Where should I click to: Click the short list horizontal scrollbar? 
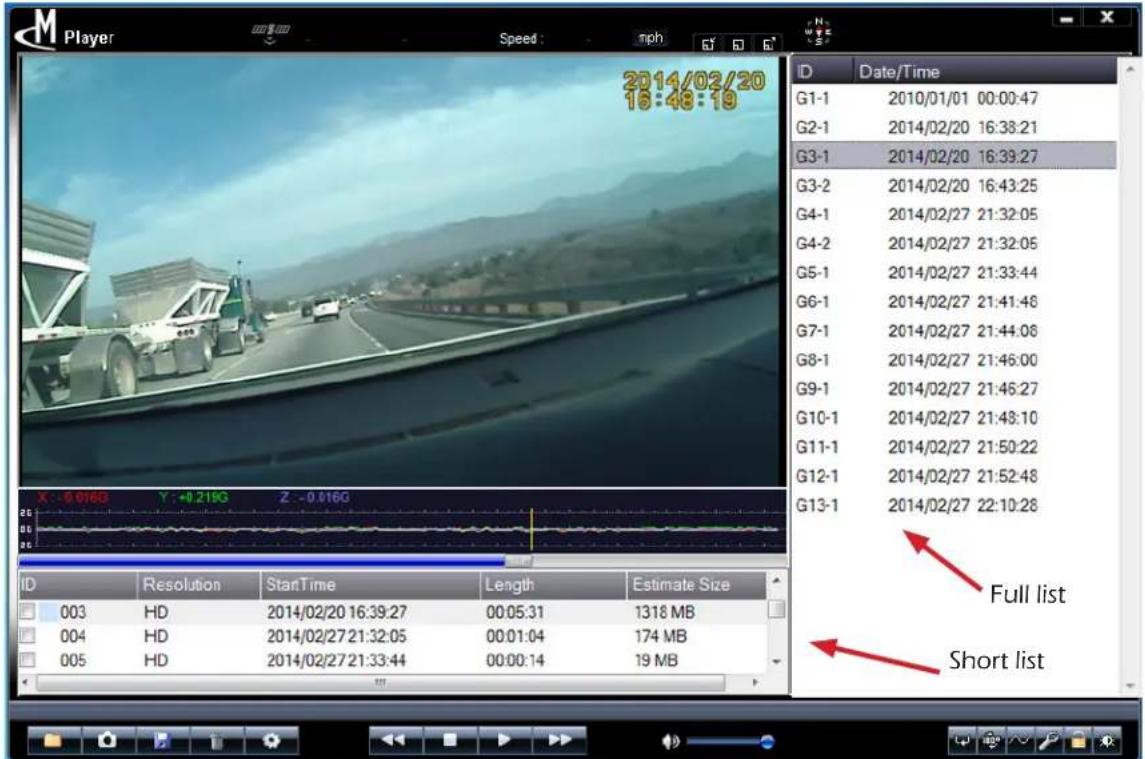click(x=380, y=682)
